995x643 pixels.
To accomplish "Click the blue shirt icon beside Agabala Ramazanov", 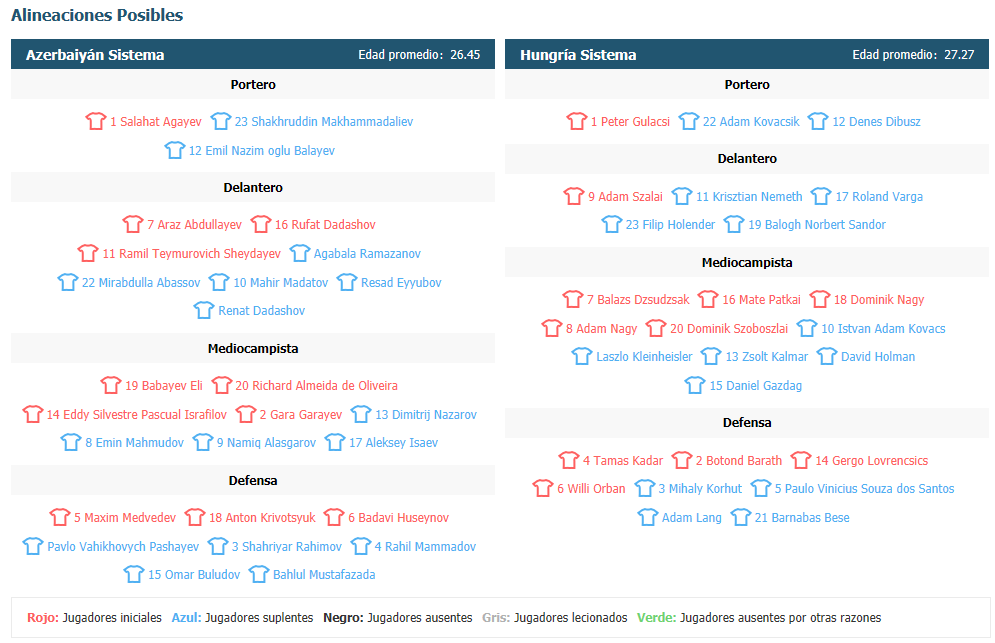I will [300, 253].
